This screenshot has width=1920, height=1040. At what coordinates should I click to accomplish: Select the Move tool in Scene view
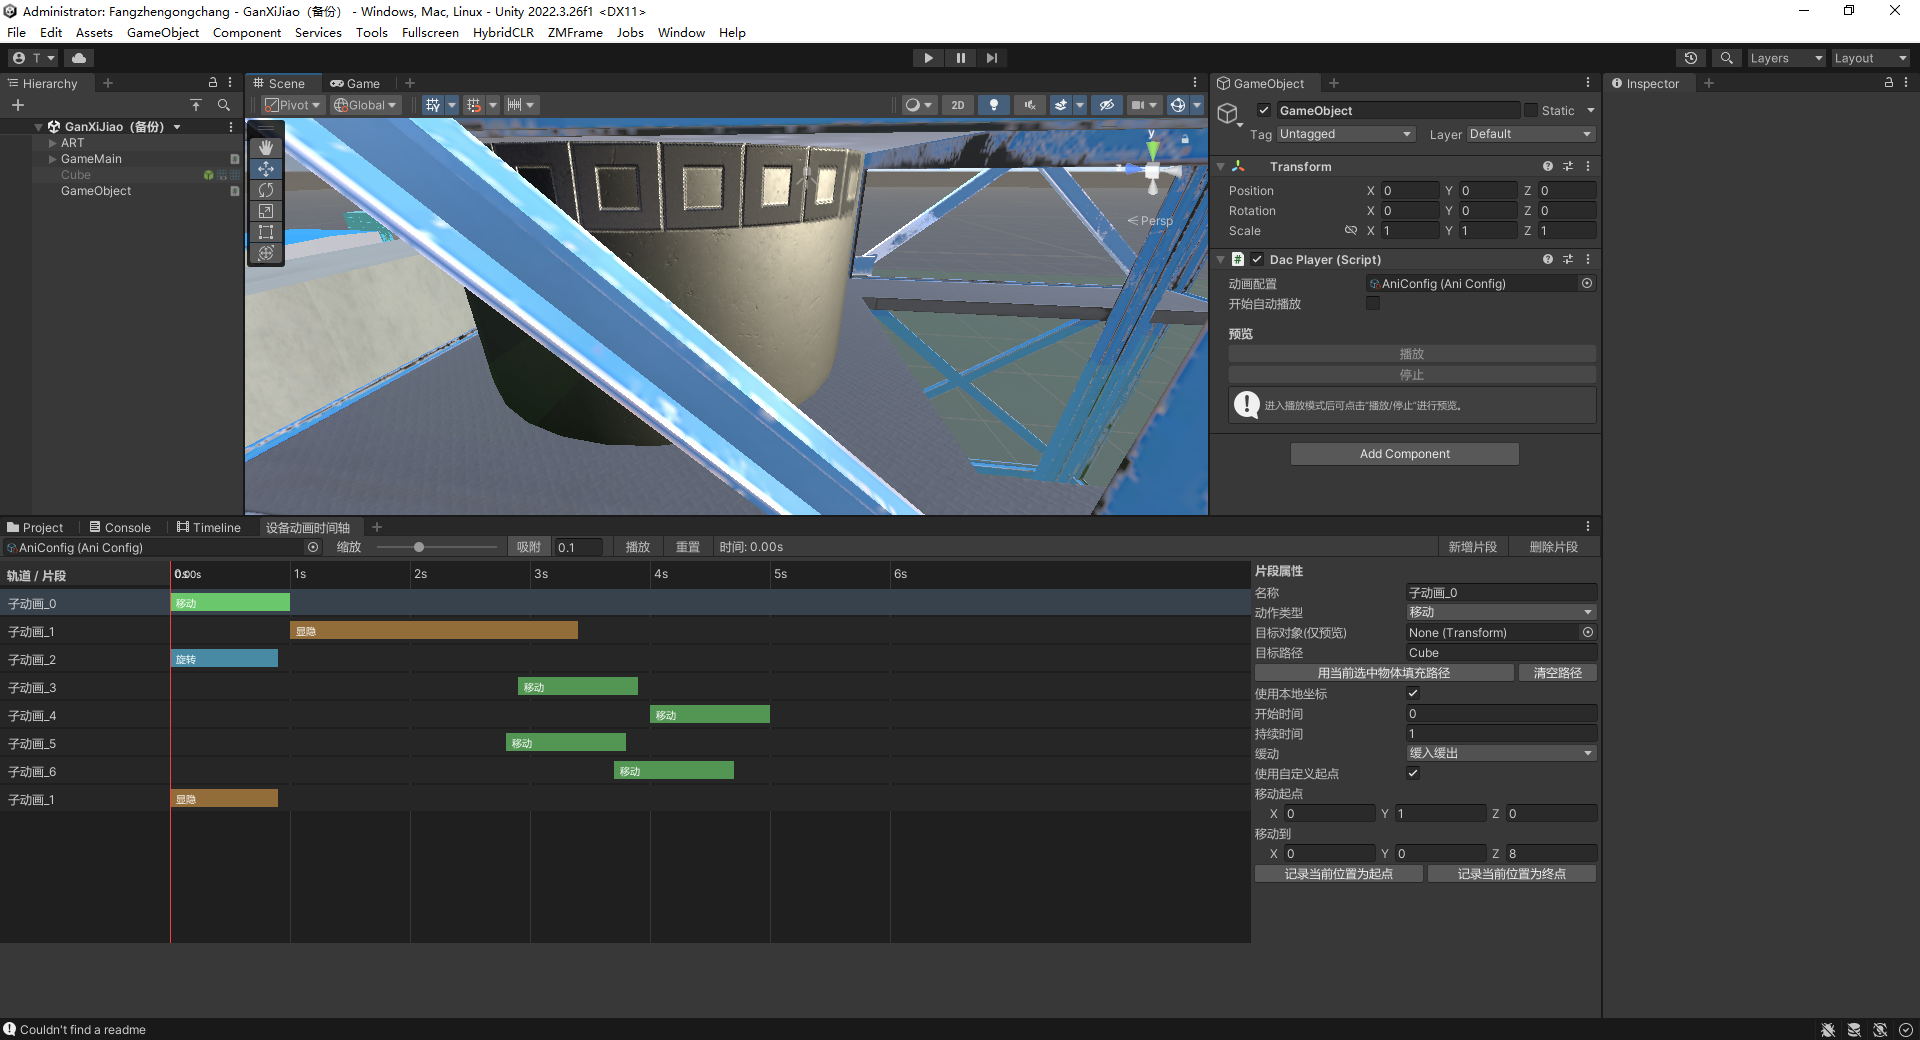266,169
